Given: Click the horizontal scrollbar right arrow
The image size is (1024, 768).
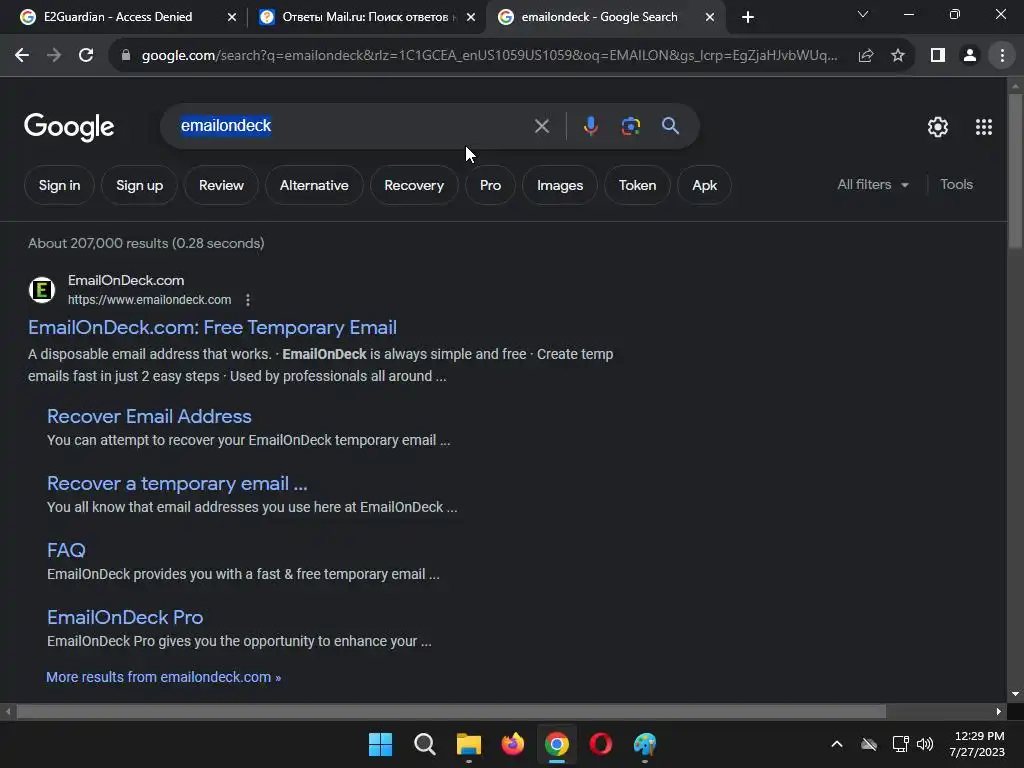Looking at the screenshot, I should click(999, 711).
